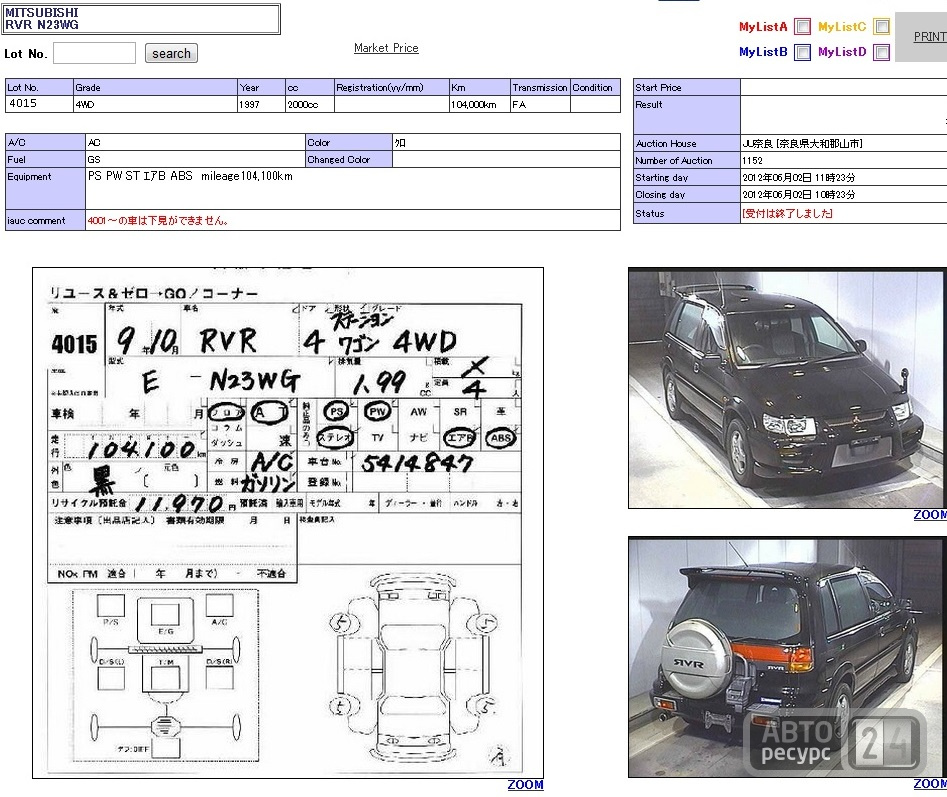This screenshot has width=947, height=797.
Task: Click the Lot No. search input field
Action: tap(94, 53)
